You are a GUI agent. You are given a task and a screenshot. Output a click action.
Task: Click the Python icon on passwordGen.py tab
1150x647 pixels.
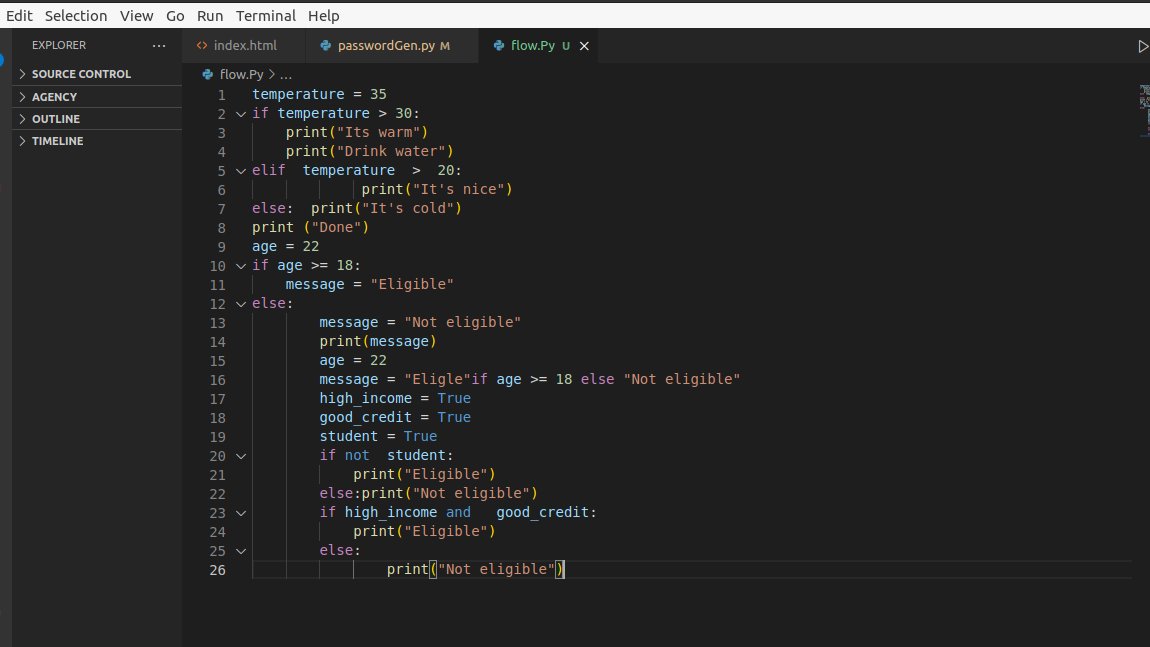pos(326,45)
